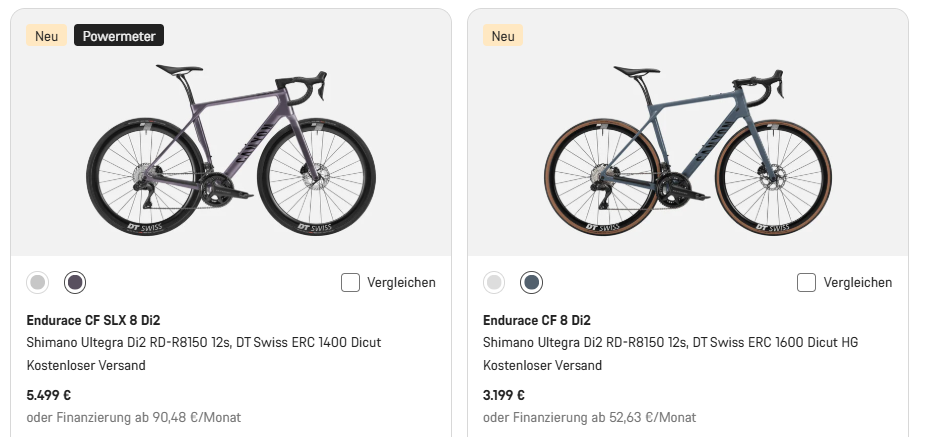Screen dimensions: 942x437
Task: Enable Vergleichen checkbox on Endurace CF 8 Di2
Action: click(806, 283)
